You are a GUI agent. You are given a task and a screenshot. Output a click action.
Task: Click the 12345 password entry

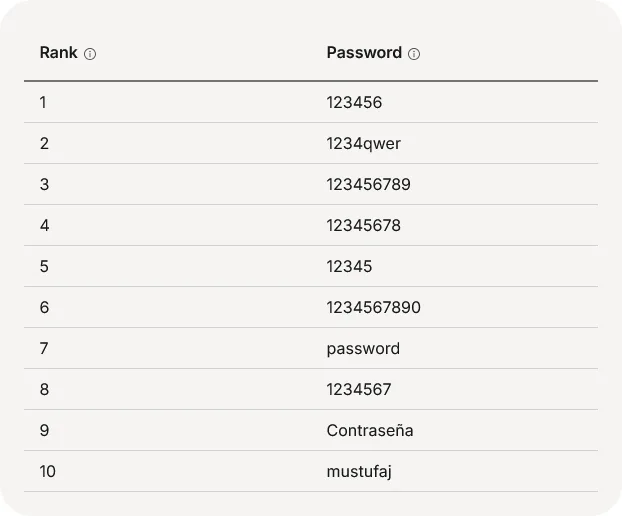tap(349, 266)
